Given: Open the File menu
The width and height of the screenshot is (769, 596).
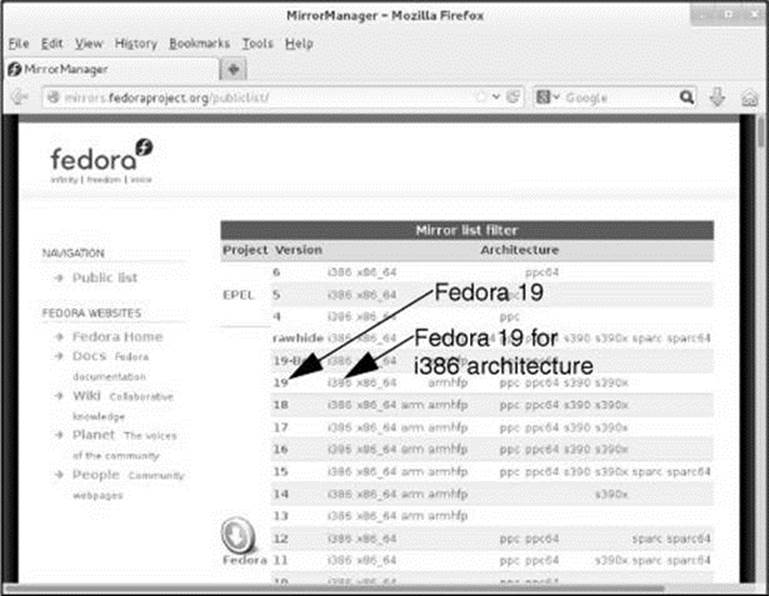Looking at the screenshot, I should pyautogui.click(x=19, y=44).
